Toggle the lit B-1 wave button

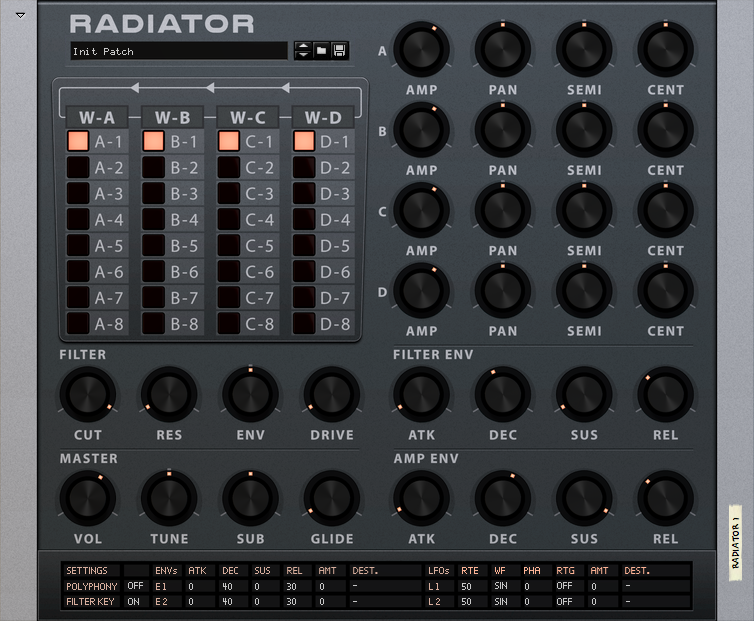[153, 141]
